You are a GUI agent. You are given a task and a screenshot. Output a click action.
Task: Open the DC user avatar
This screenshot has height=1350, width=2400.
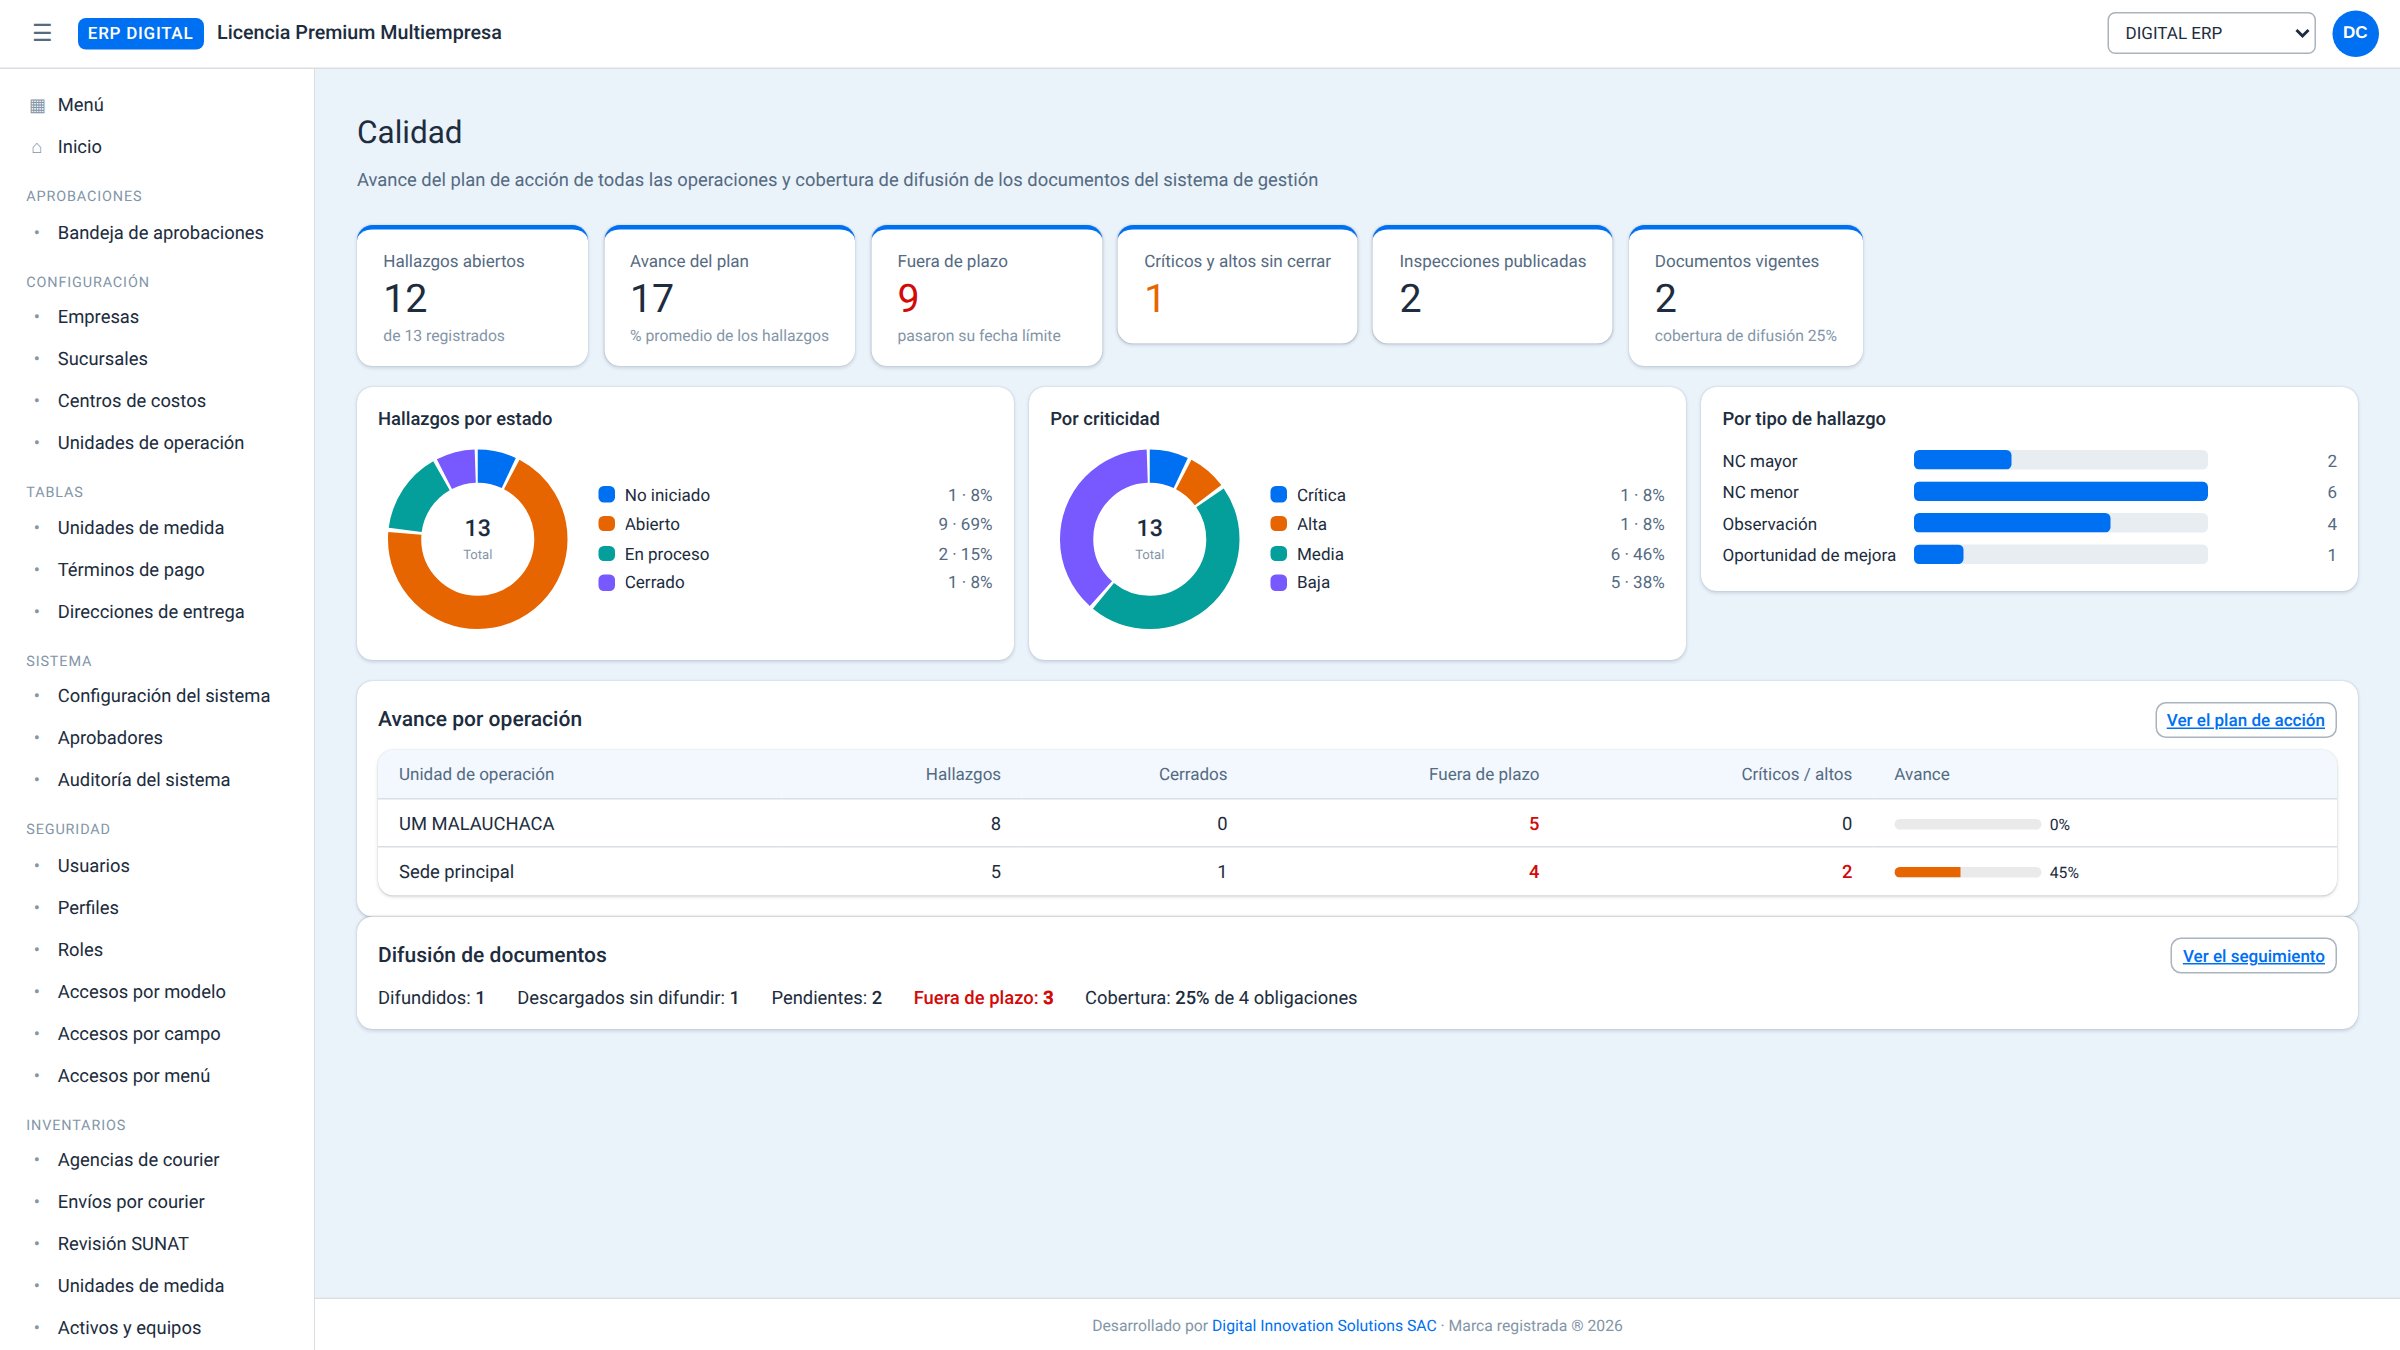tap(2355, 33)
